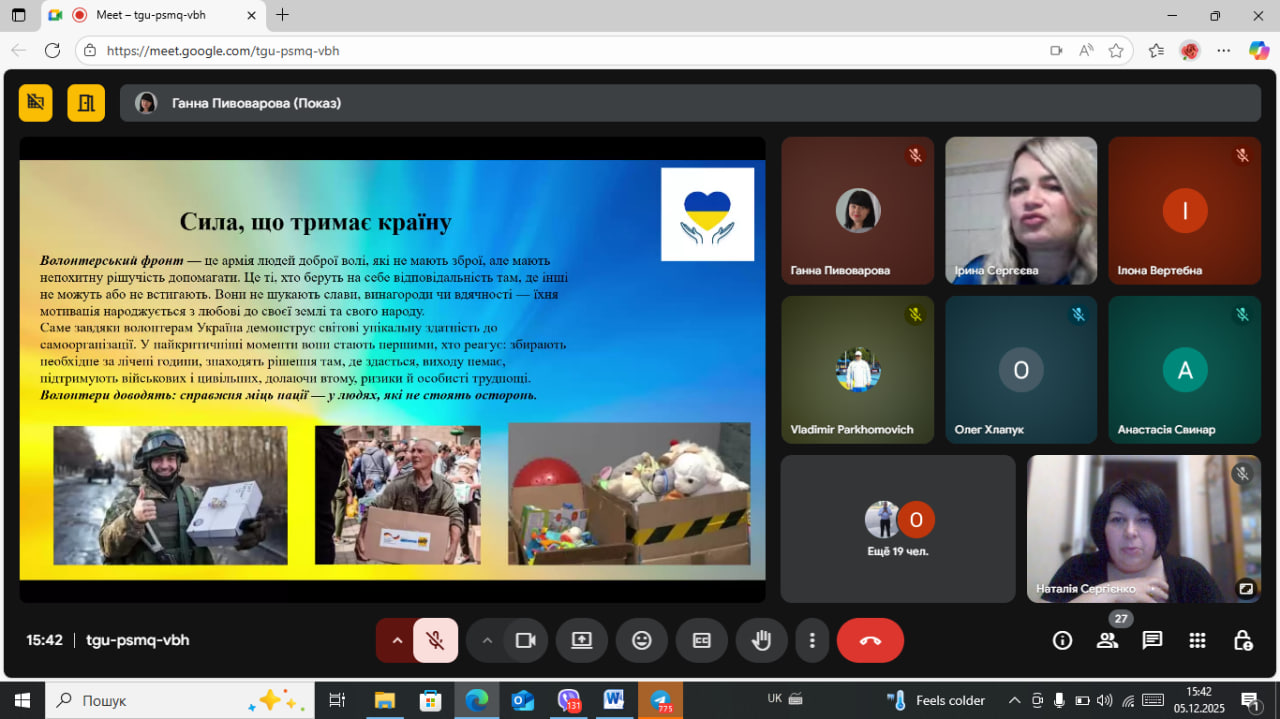
Task: Show the participants list
Action: (1107, 641)
